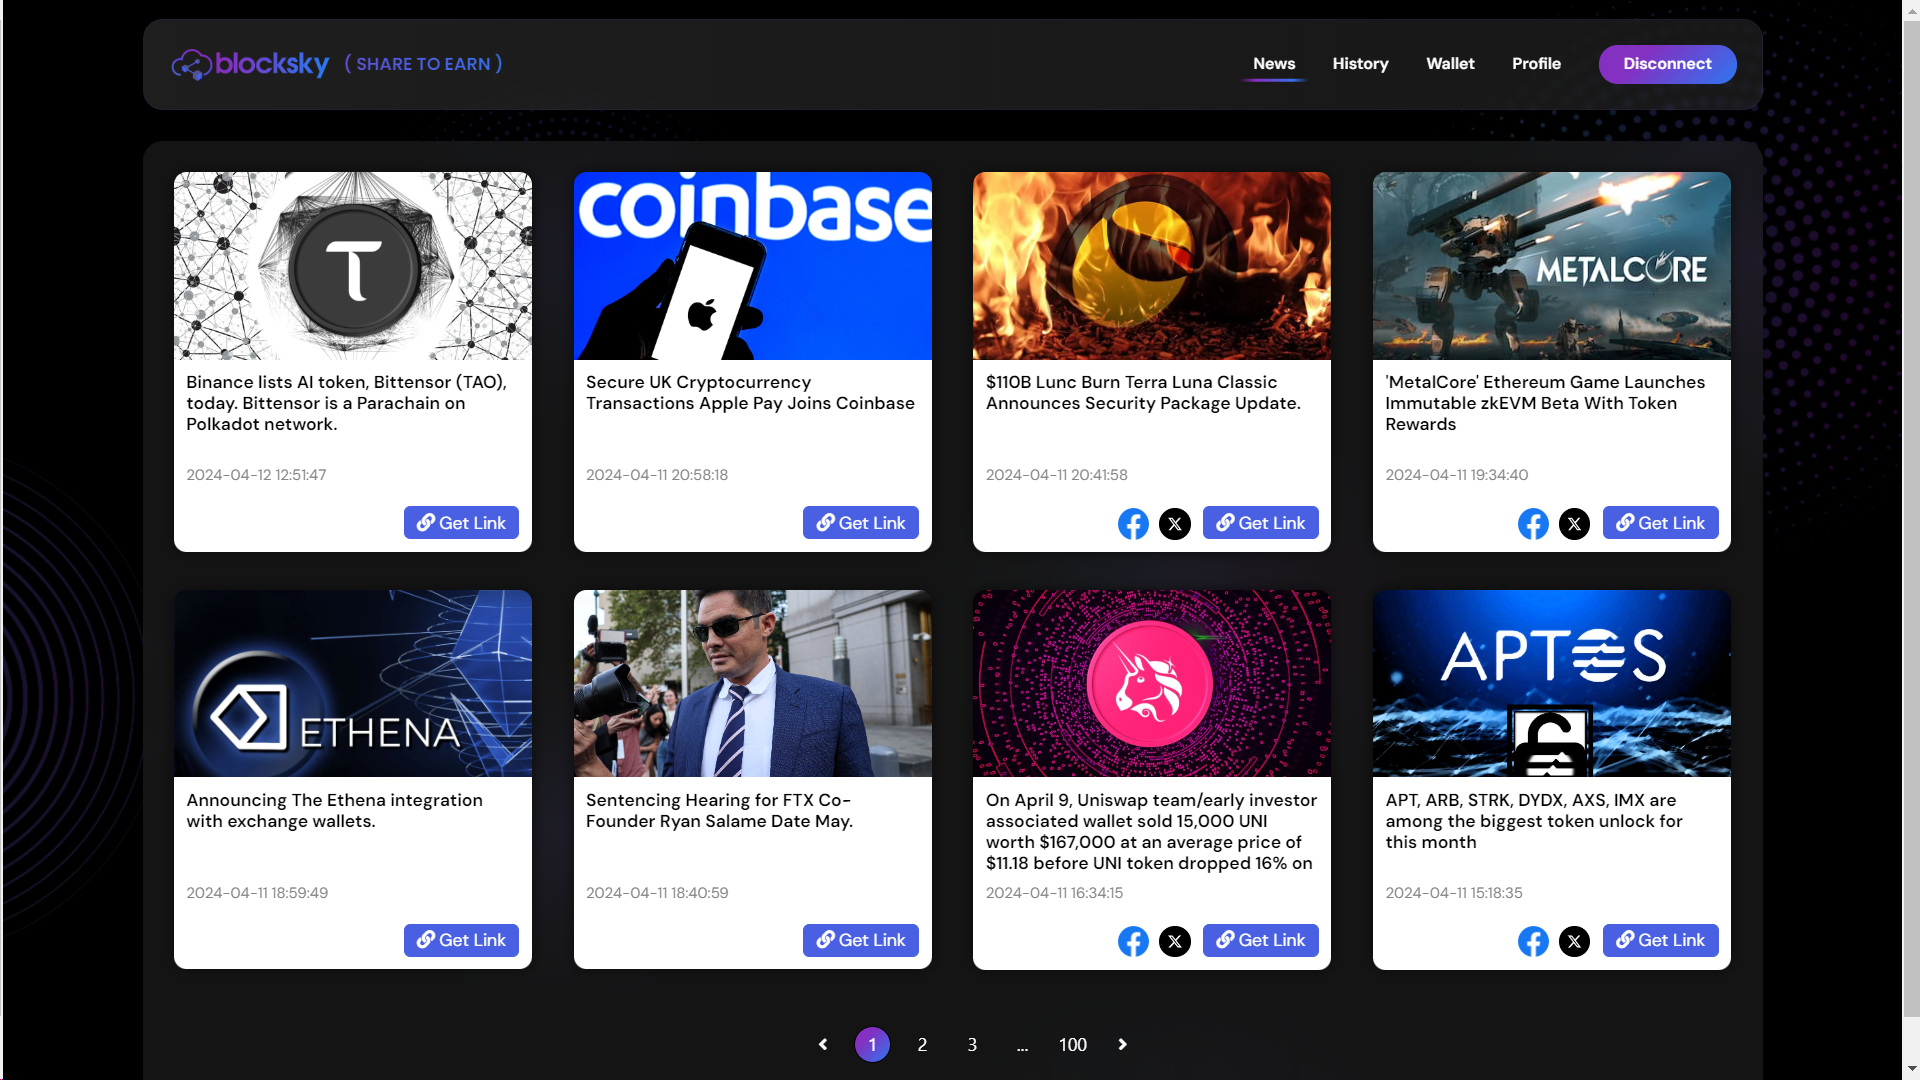Get Link for Uniswap wallet article
Screen dimensions: 1920x1080
pyautogui.click(x=1260, y=940)
